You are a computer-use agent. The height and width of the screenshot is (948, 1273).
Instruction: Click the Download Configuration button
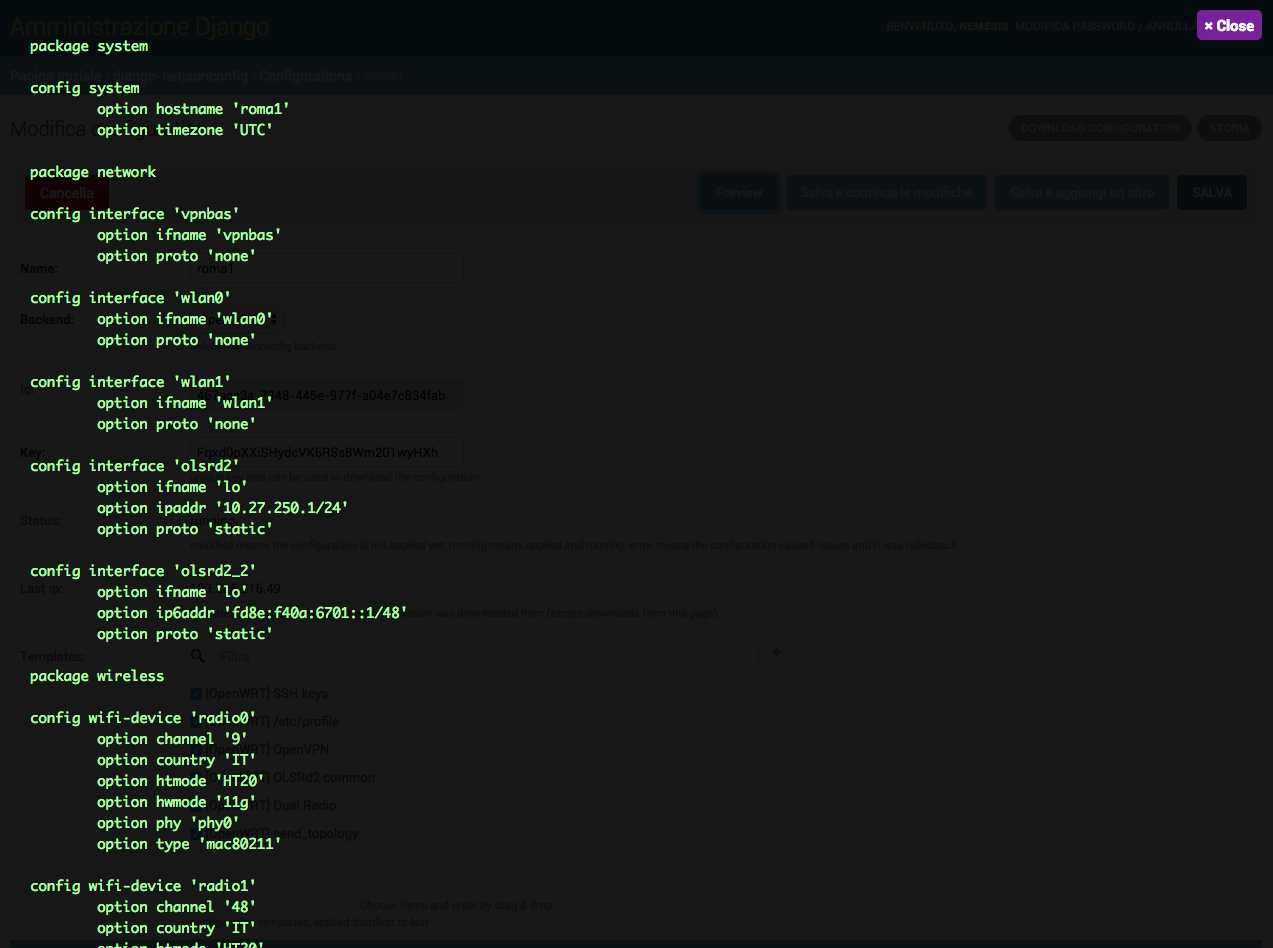point(1100,128)
